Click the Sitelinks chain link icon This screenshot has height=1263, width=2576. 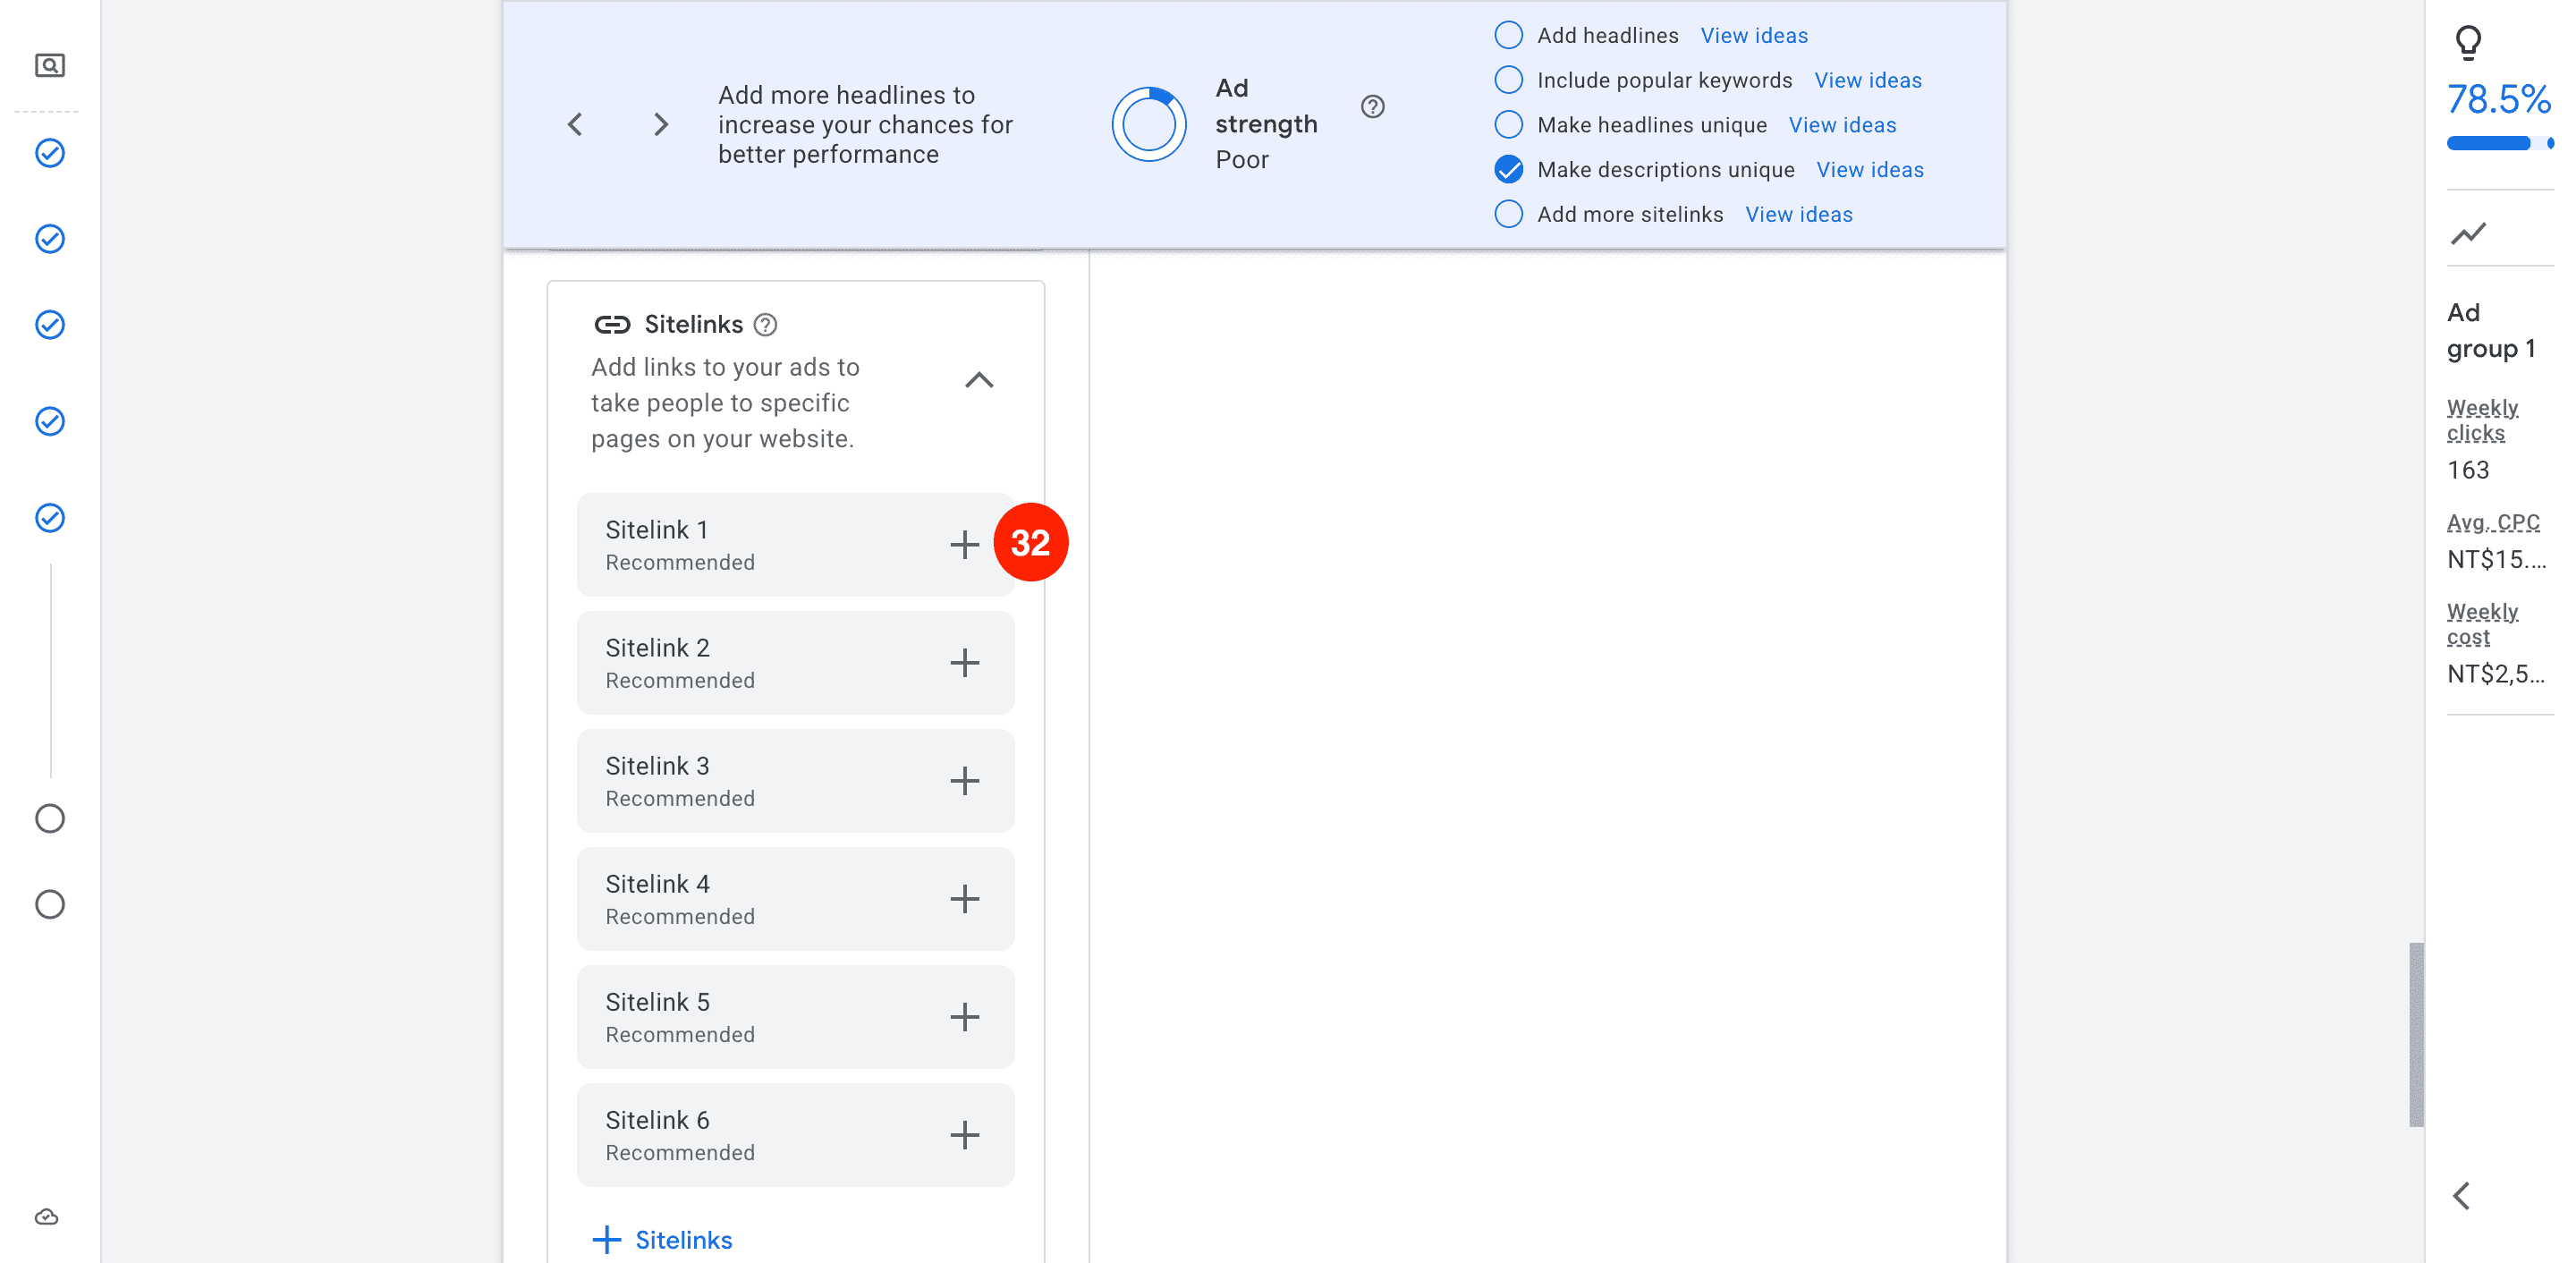pyautogui.click(x=612, y=325)
